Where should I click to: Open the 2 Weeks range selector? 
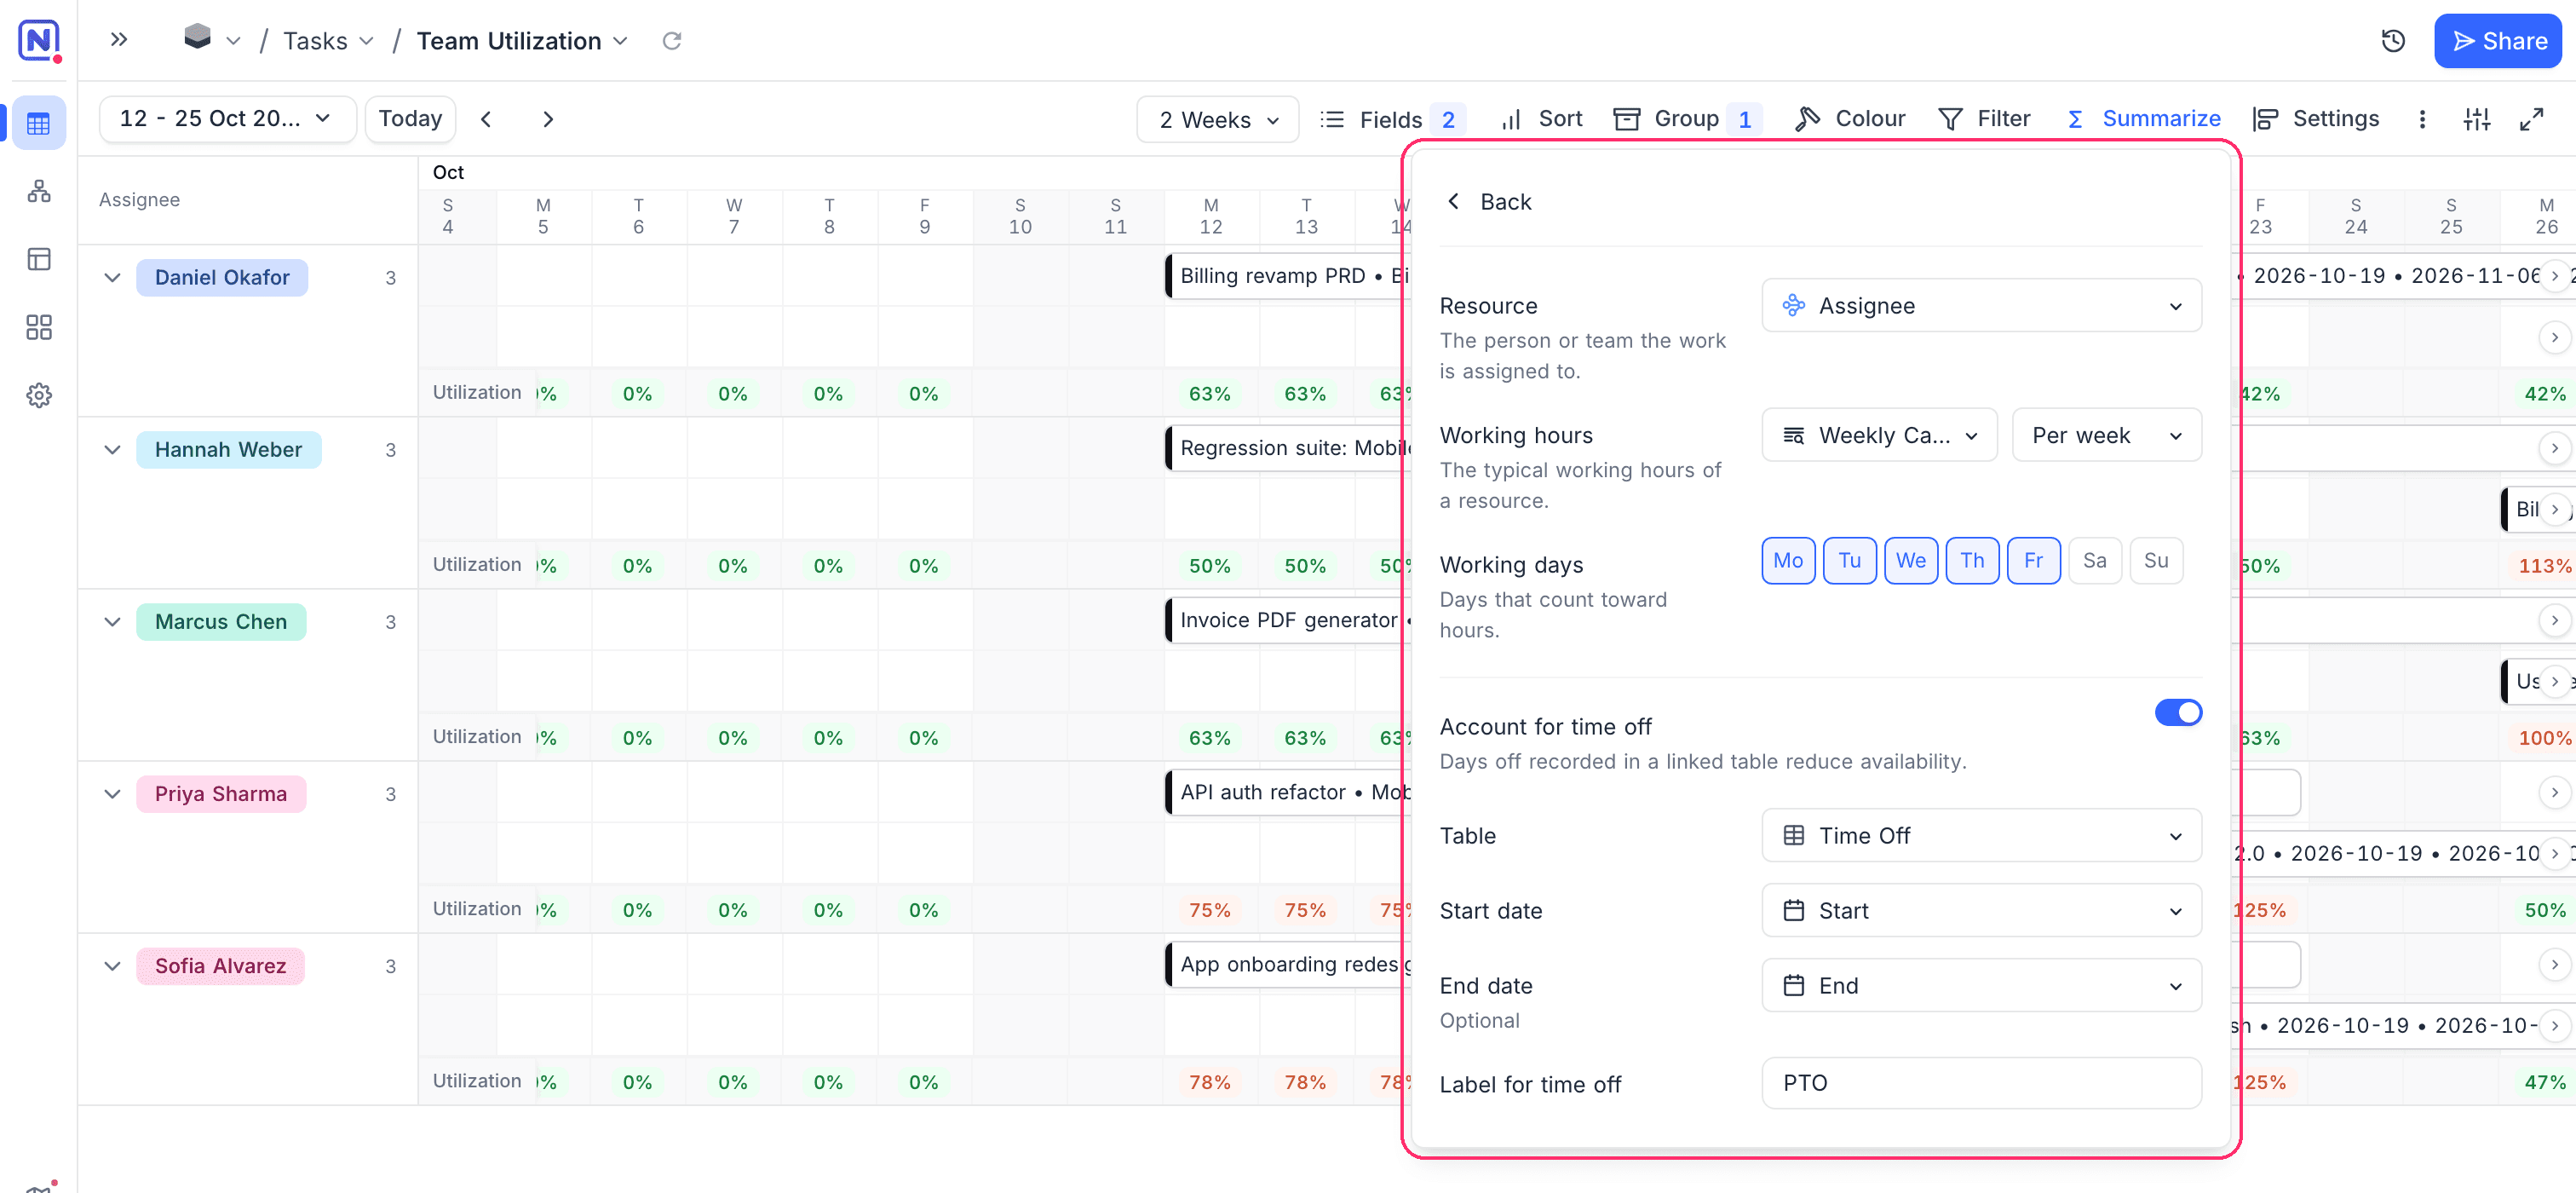pos(1217,119)
